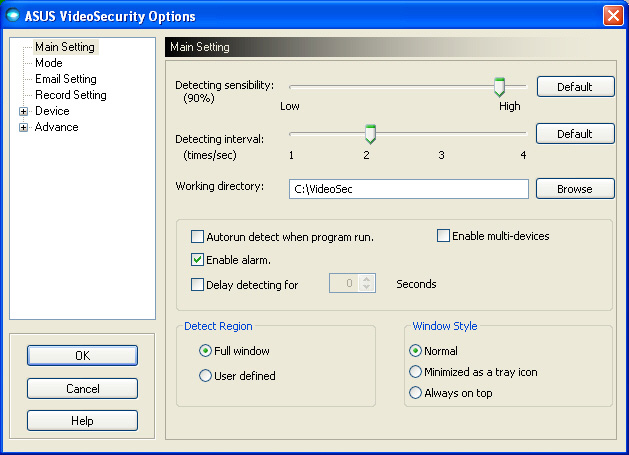The height and width of the screenshot is (455, 629).
Task: Confirm settings with OK button
Action: pos(83,355)
